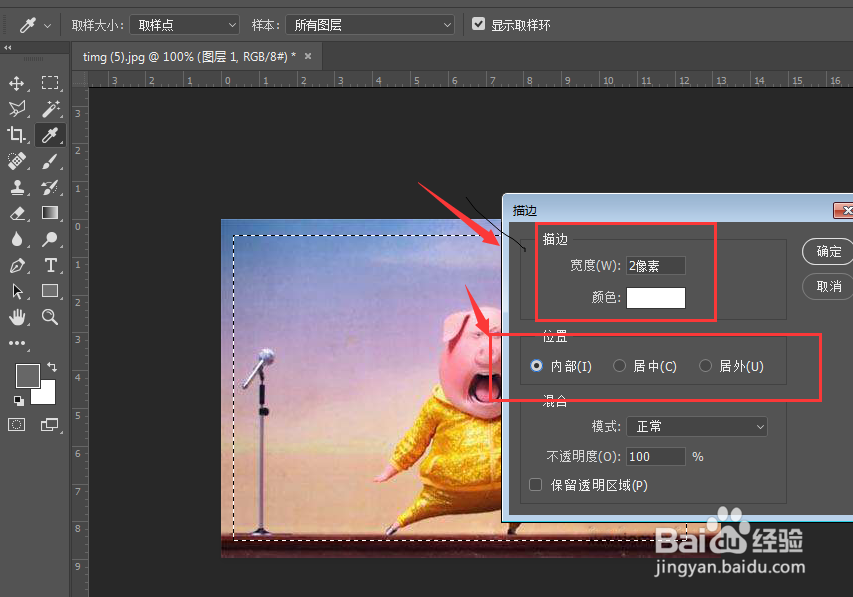The width and height of the screenshot is (853, 597).
Task: Click the 宽度(W) input field
Action: pos(656,266)
